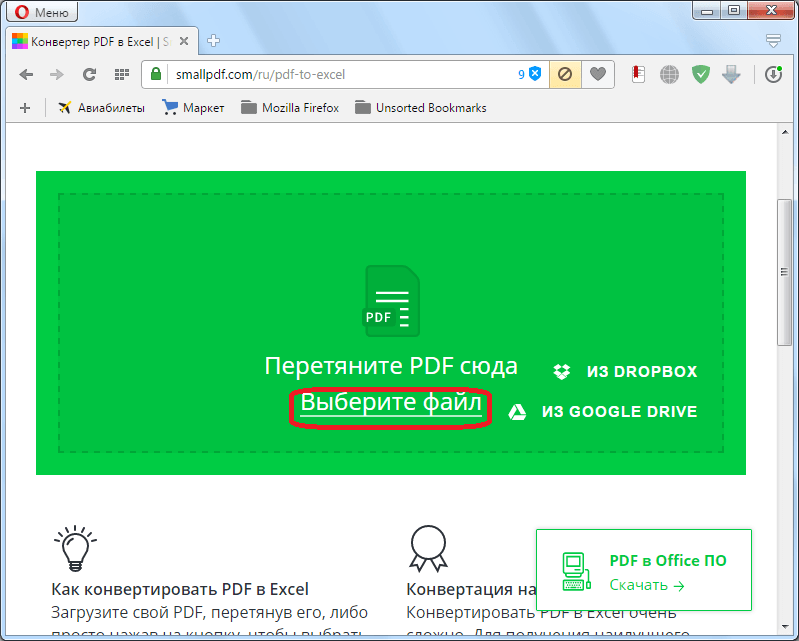Click the Выберите файл link
This screenshot has height=641, width=799.
click(391, 403)
